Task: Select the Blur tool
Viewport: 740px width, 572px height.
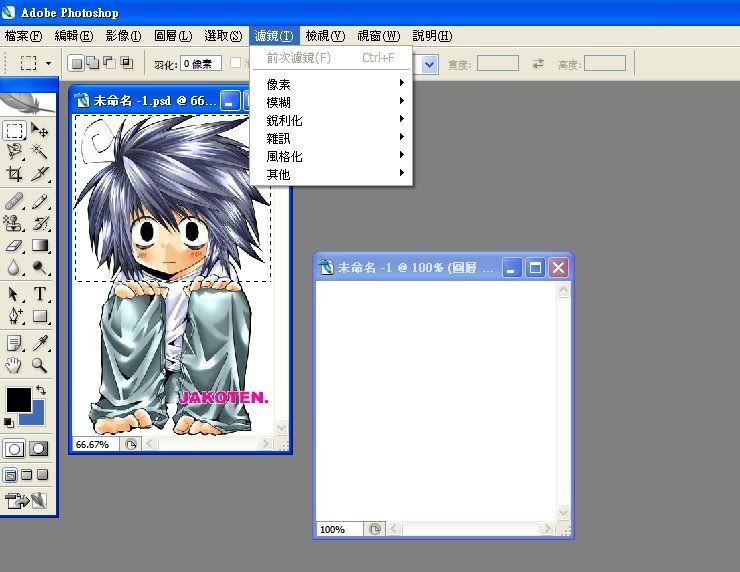Action: (14, 268)
